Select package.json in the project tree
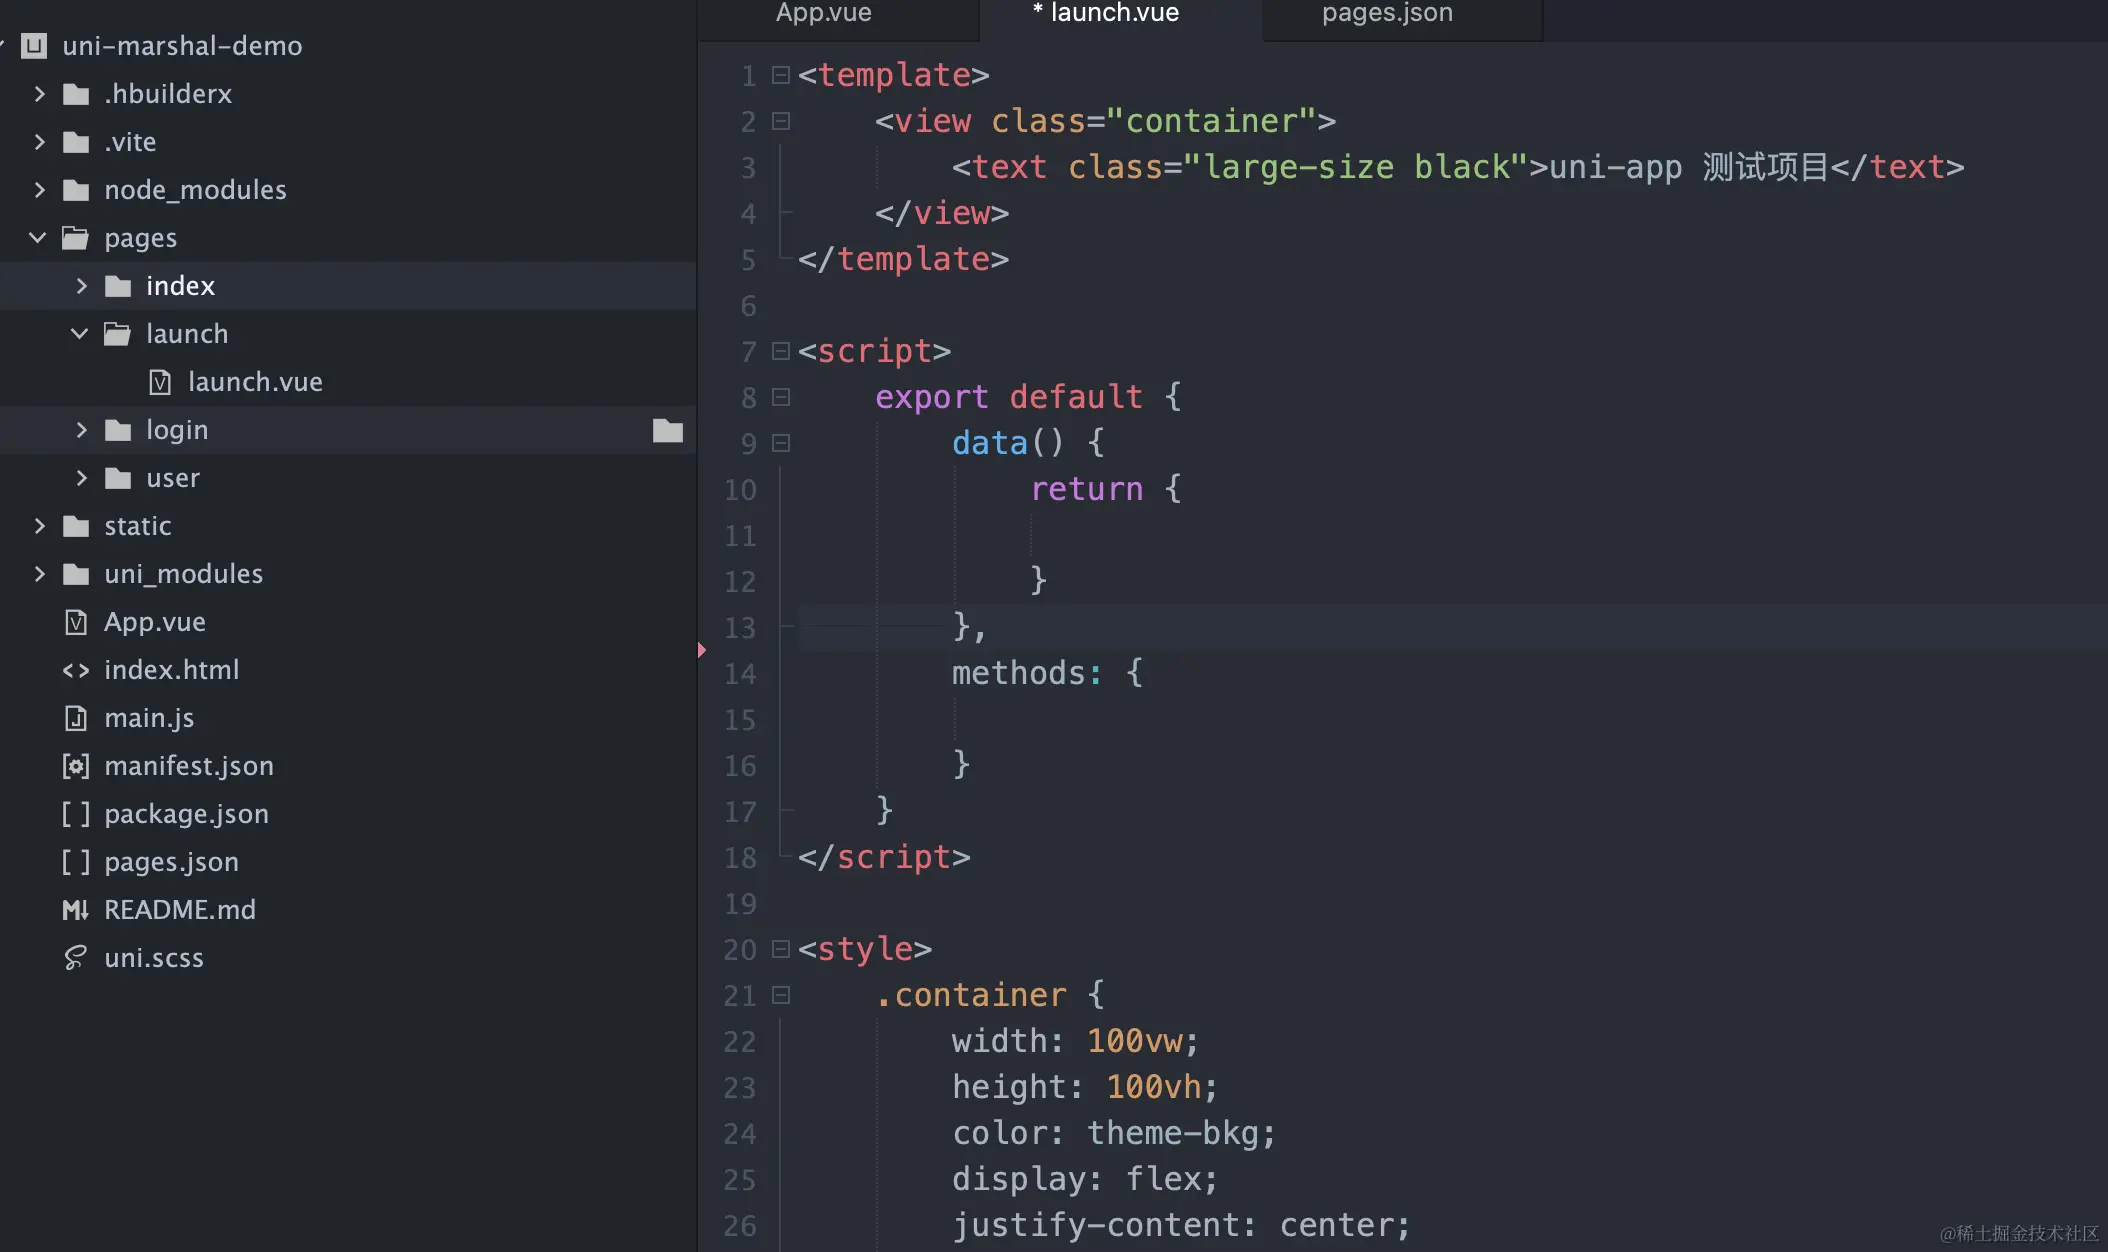The width and height of the screenshot is (2108, 1252). (186, 814)
